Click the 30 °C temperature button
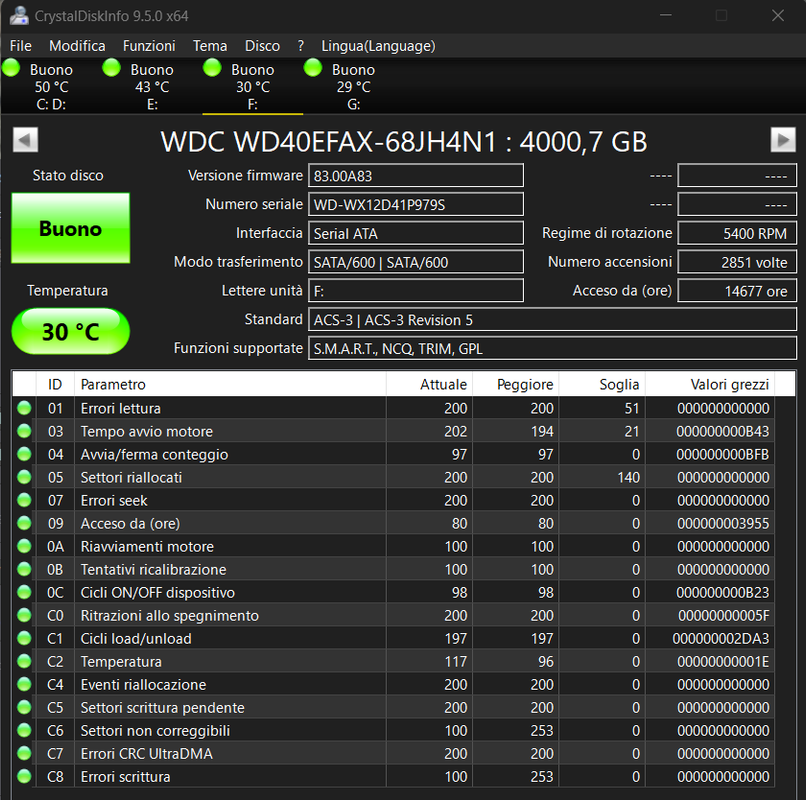Screen dimensions: 806x800 70,331
